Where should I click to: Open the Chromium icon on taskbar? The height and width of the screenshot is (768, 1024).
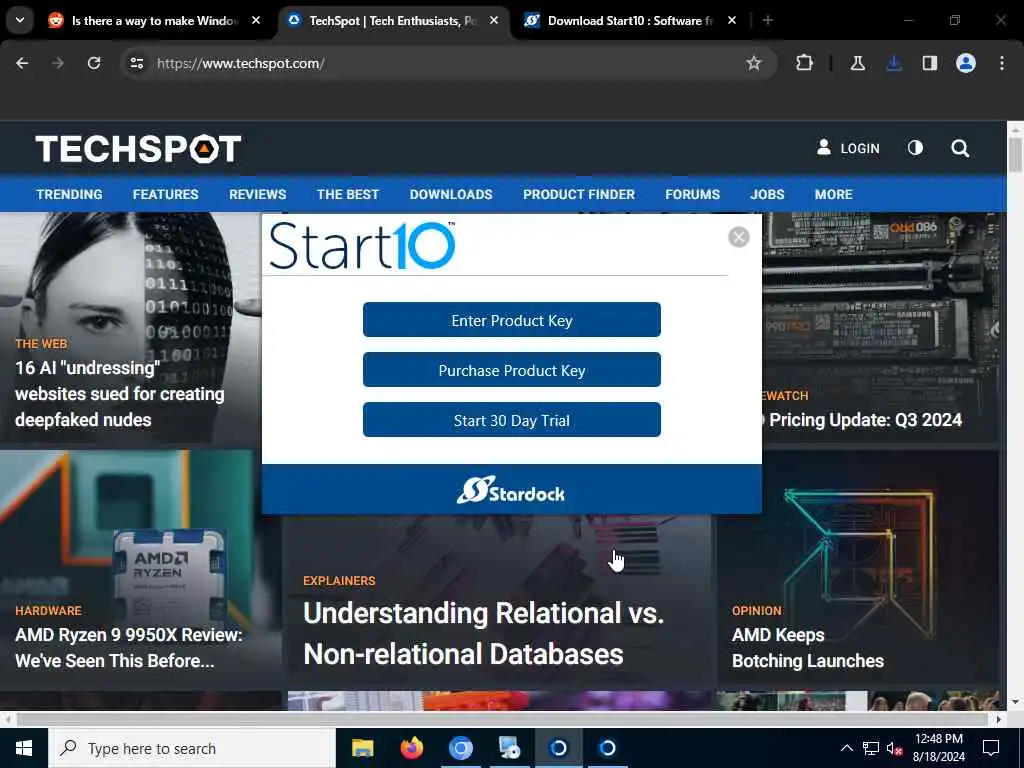click(460, 748)
